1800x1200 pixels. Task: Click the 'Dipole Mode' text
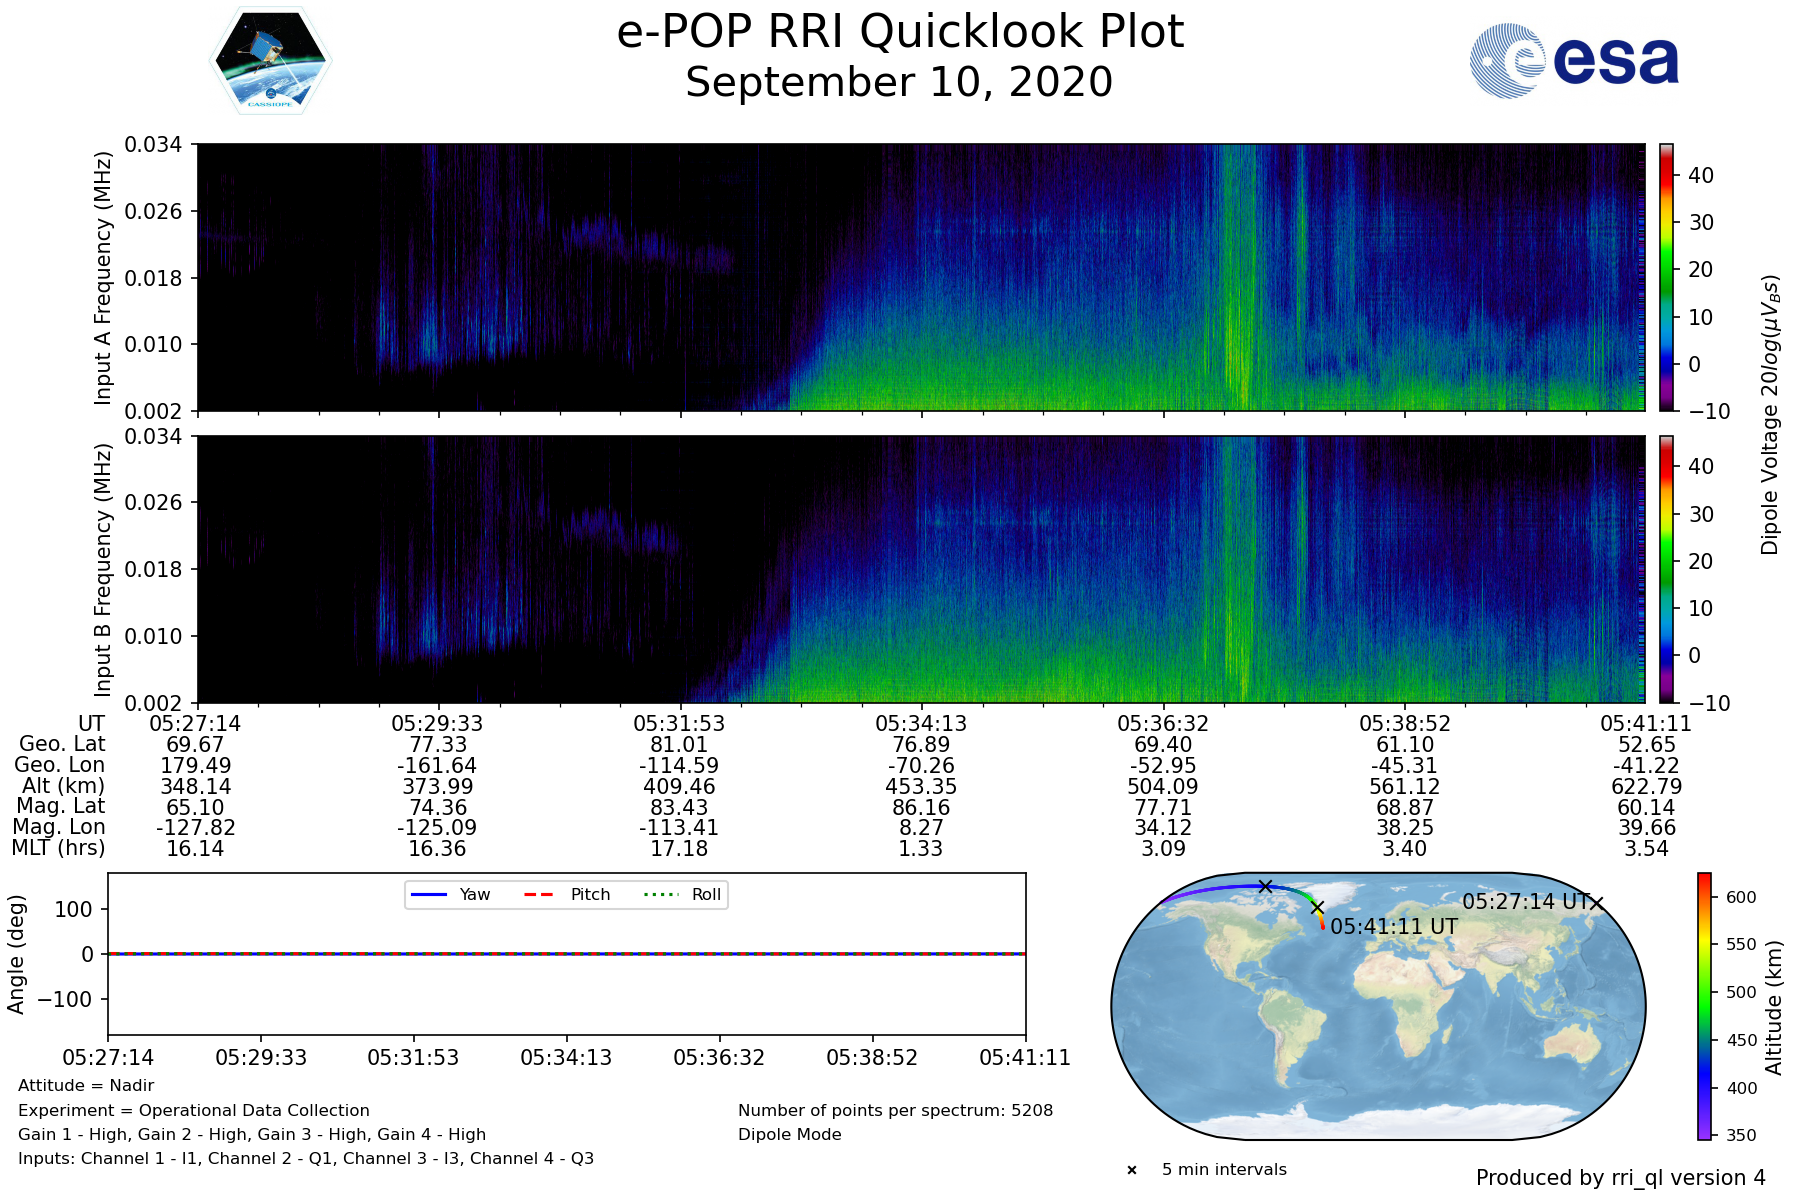point(789,1135)
